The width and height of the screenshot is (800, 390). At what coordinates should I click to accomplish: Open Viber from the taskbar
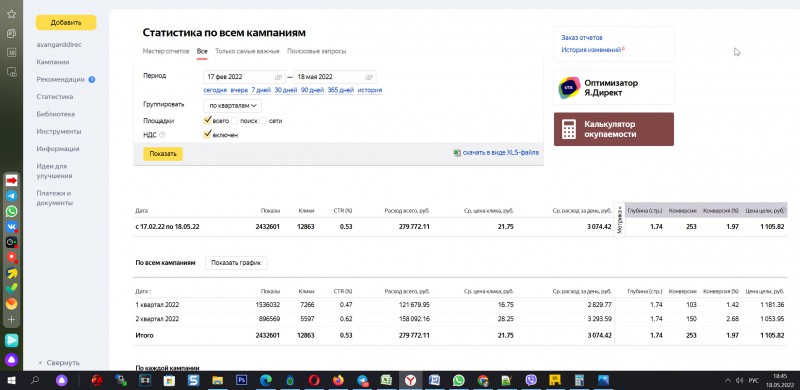[x=531, y=380]
